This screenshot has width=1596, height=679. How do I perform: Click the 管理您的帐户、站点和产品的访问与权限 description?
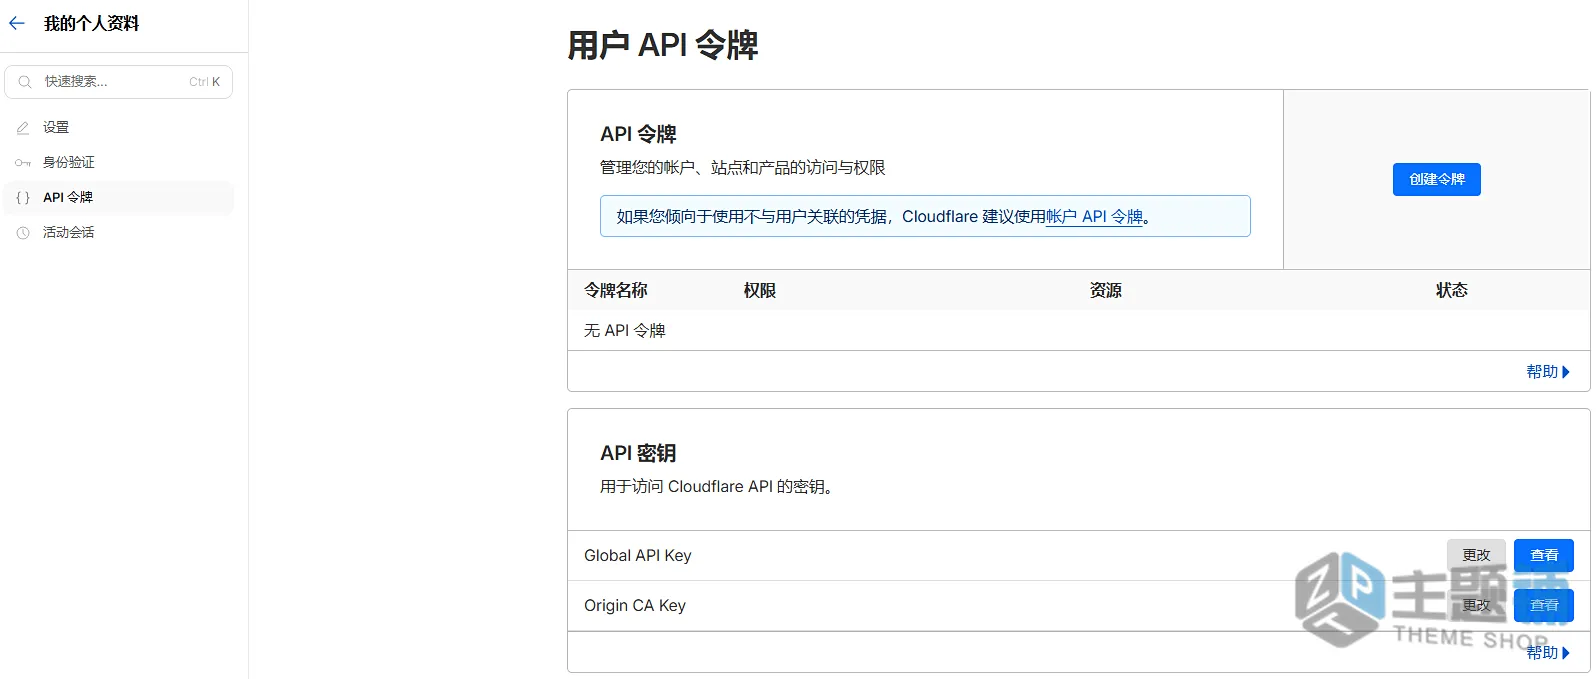click(x=743, y=168)
